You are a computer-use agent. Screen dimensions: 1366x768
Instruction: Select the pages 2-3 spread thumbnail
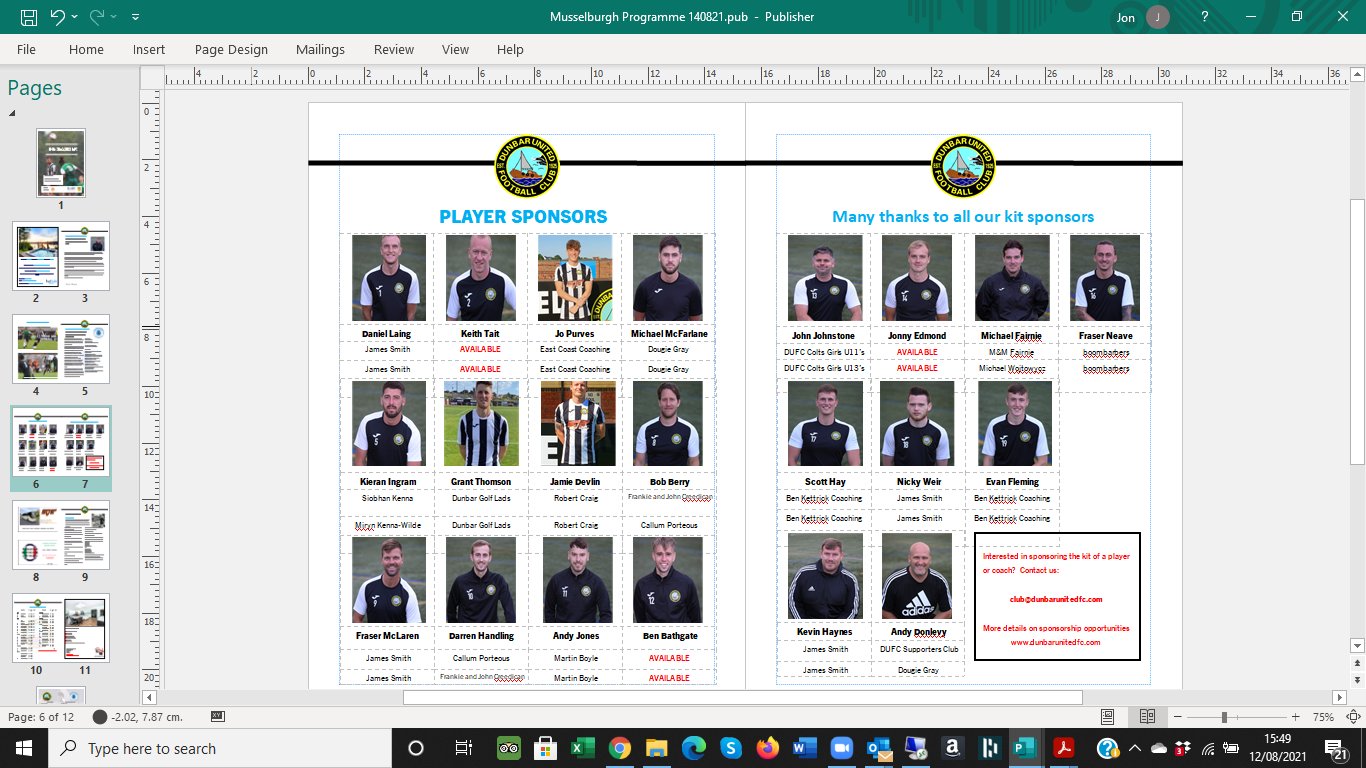click(x=61, y=256)
